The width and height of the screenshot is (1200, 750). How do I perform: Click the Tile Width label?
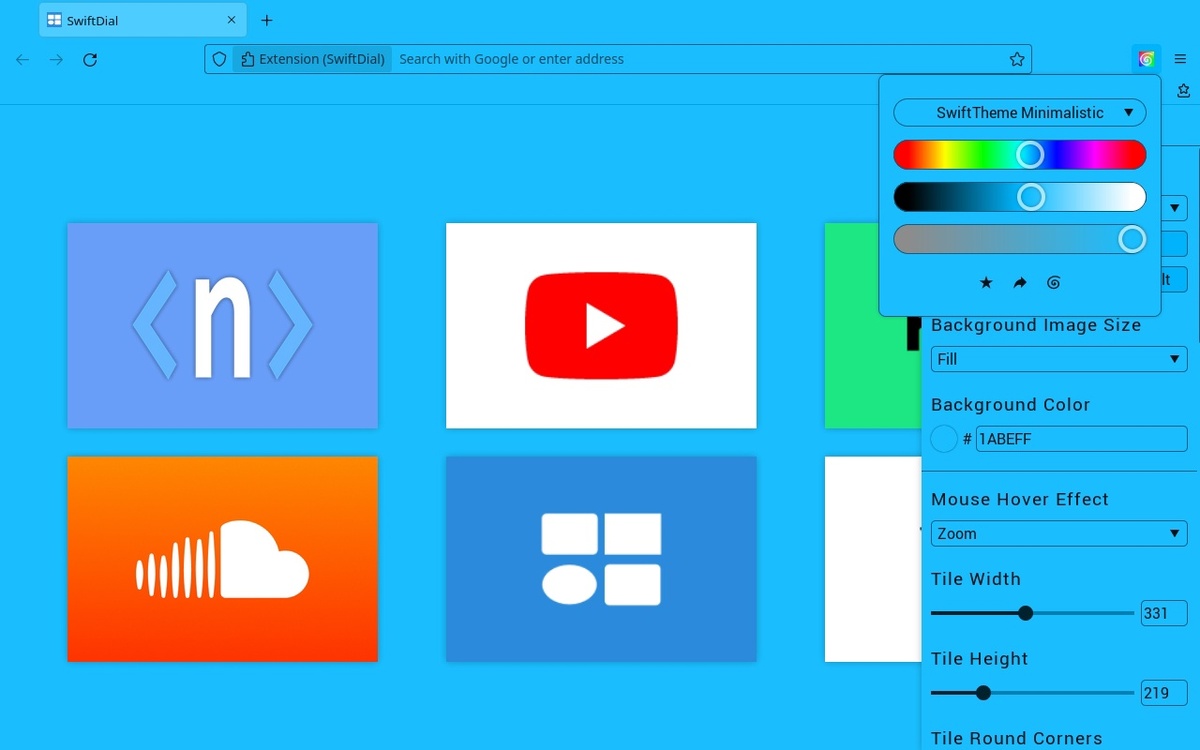(x=976, y=579)
